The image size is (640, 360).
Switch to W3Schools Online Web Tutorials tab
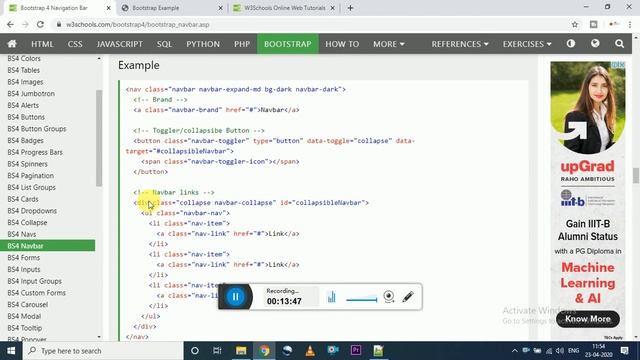(284, 8)
